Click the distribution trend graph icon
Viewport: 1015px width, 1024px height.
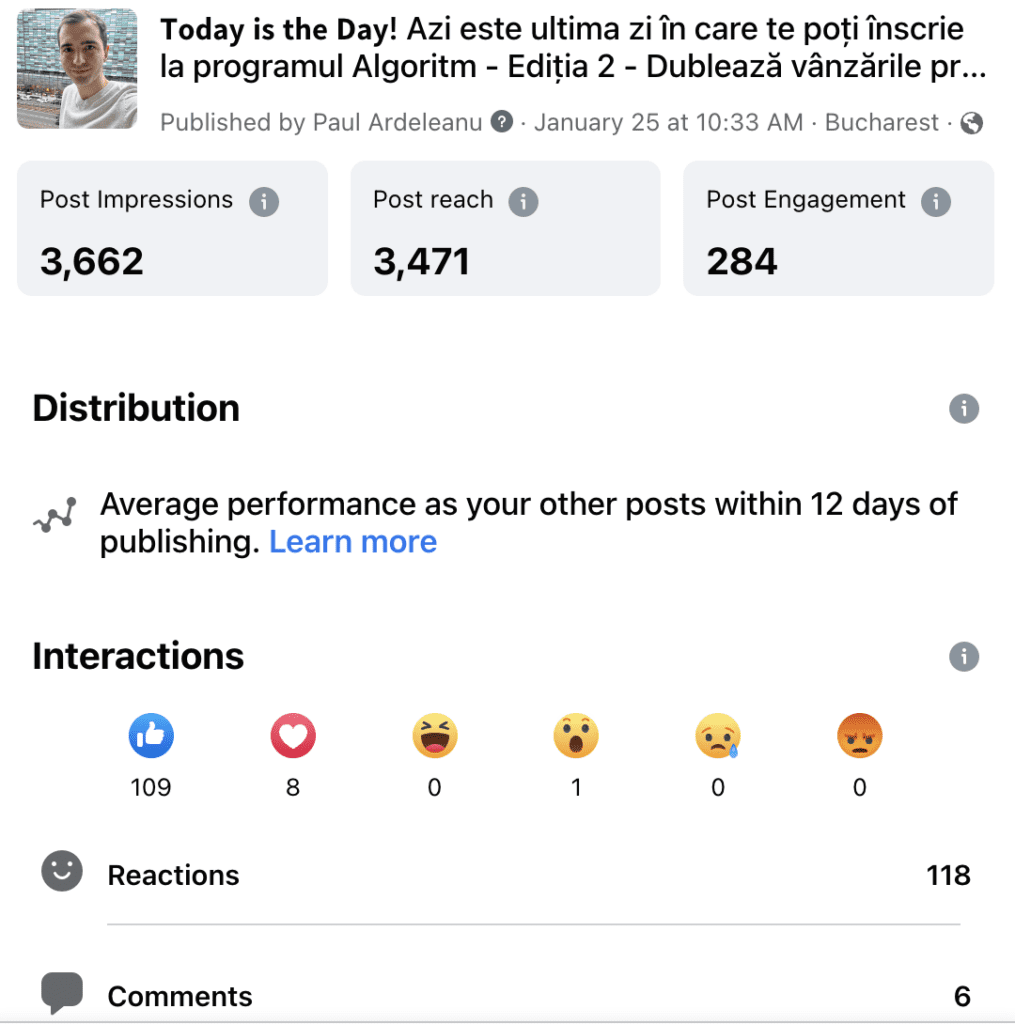55,515
